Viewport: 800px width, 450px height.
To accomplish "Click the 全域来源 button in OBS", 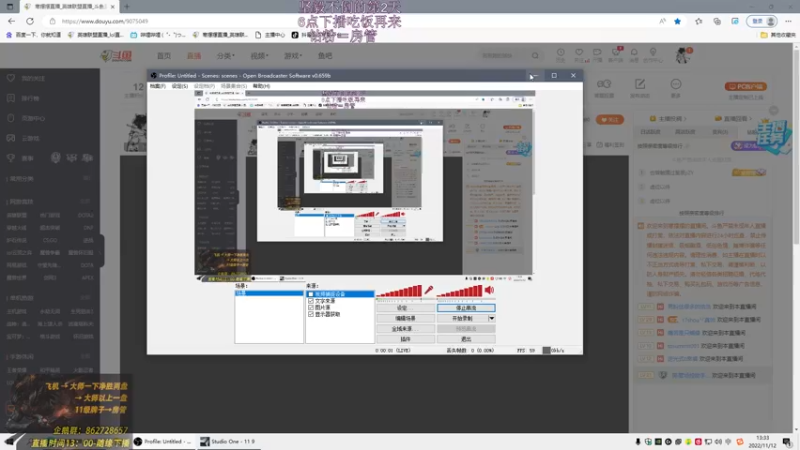I will point(405,329).
